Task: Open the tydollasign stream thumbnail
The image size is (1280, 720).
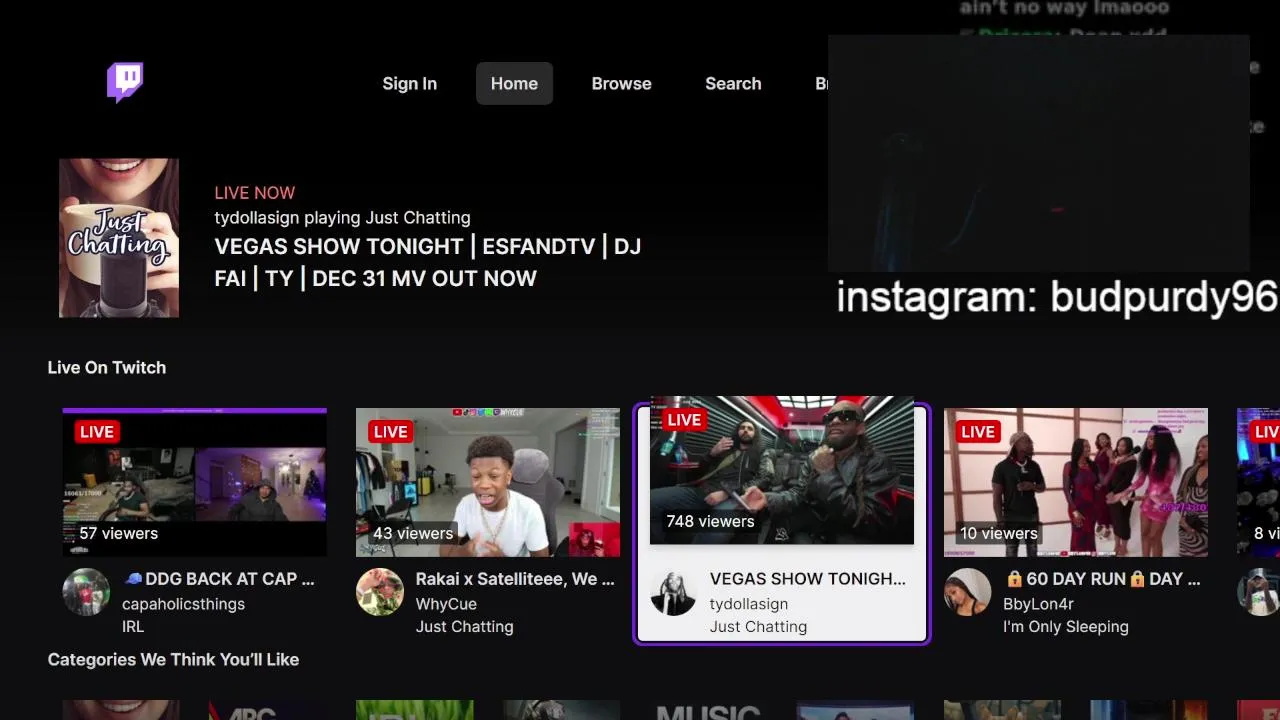Action: (x=782, y=470)
